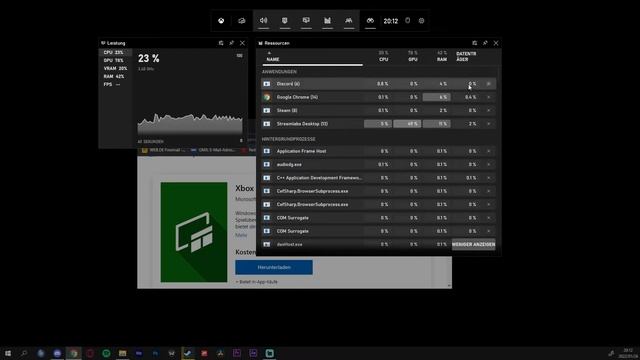Toggle the Capture widget icon in Game Bar
This screenshot has height=360, width=640.
(285, 20)
